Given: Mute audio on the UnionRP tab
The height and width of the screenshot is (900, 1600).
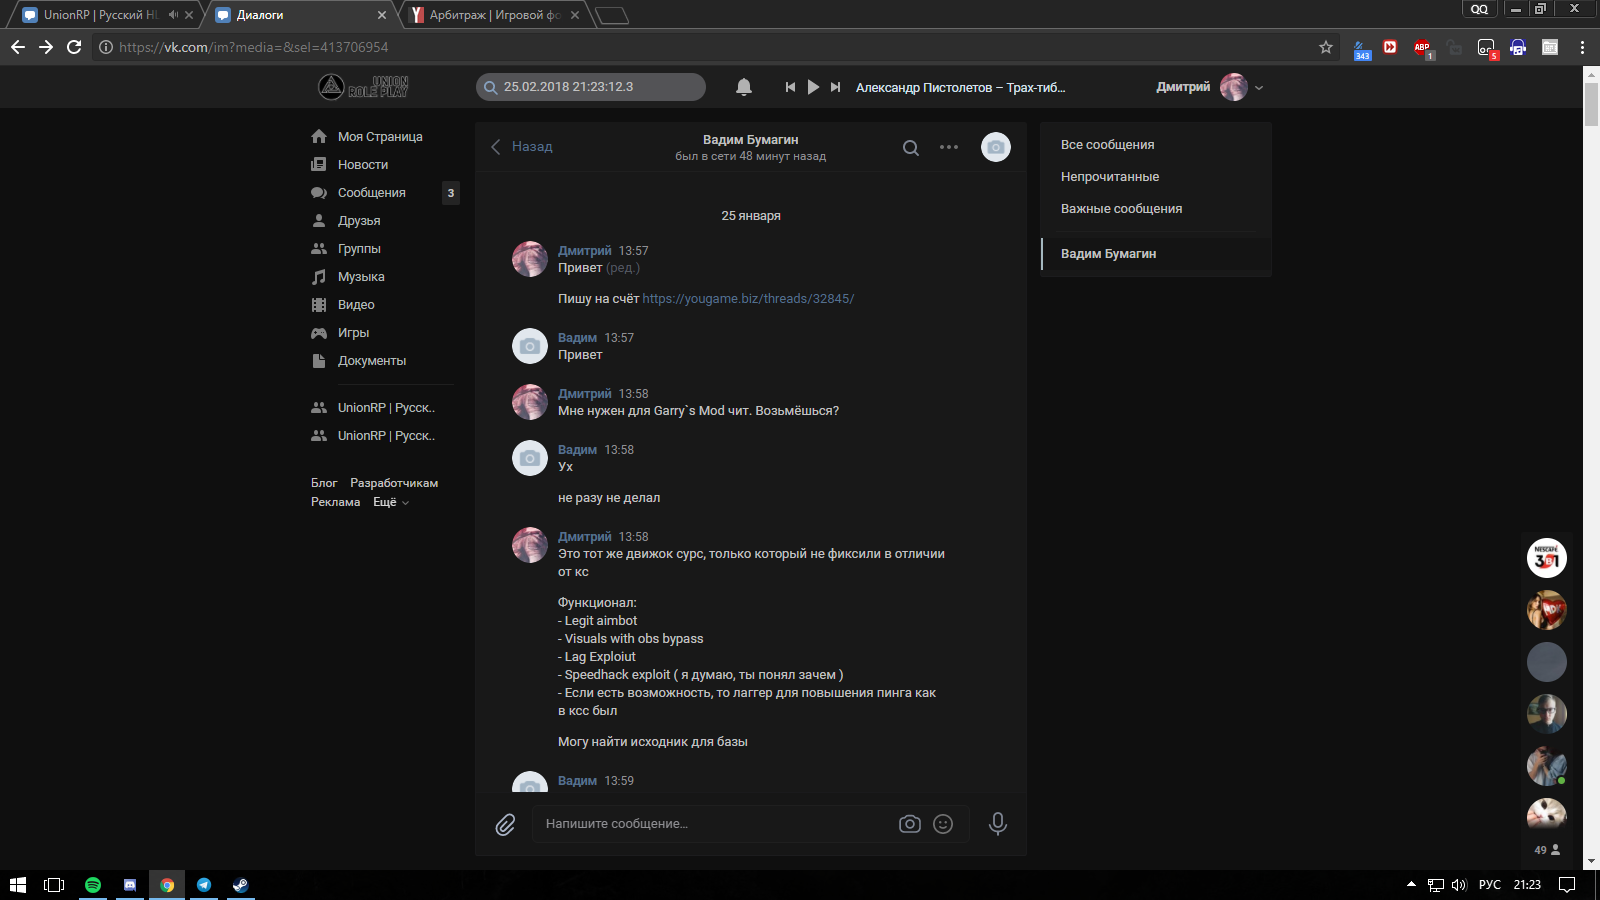Looking at the screenshot, I should tap(173, 15).
